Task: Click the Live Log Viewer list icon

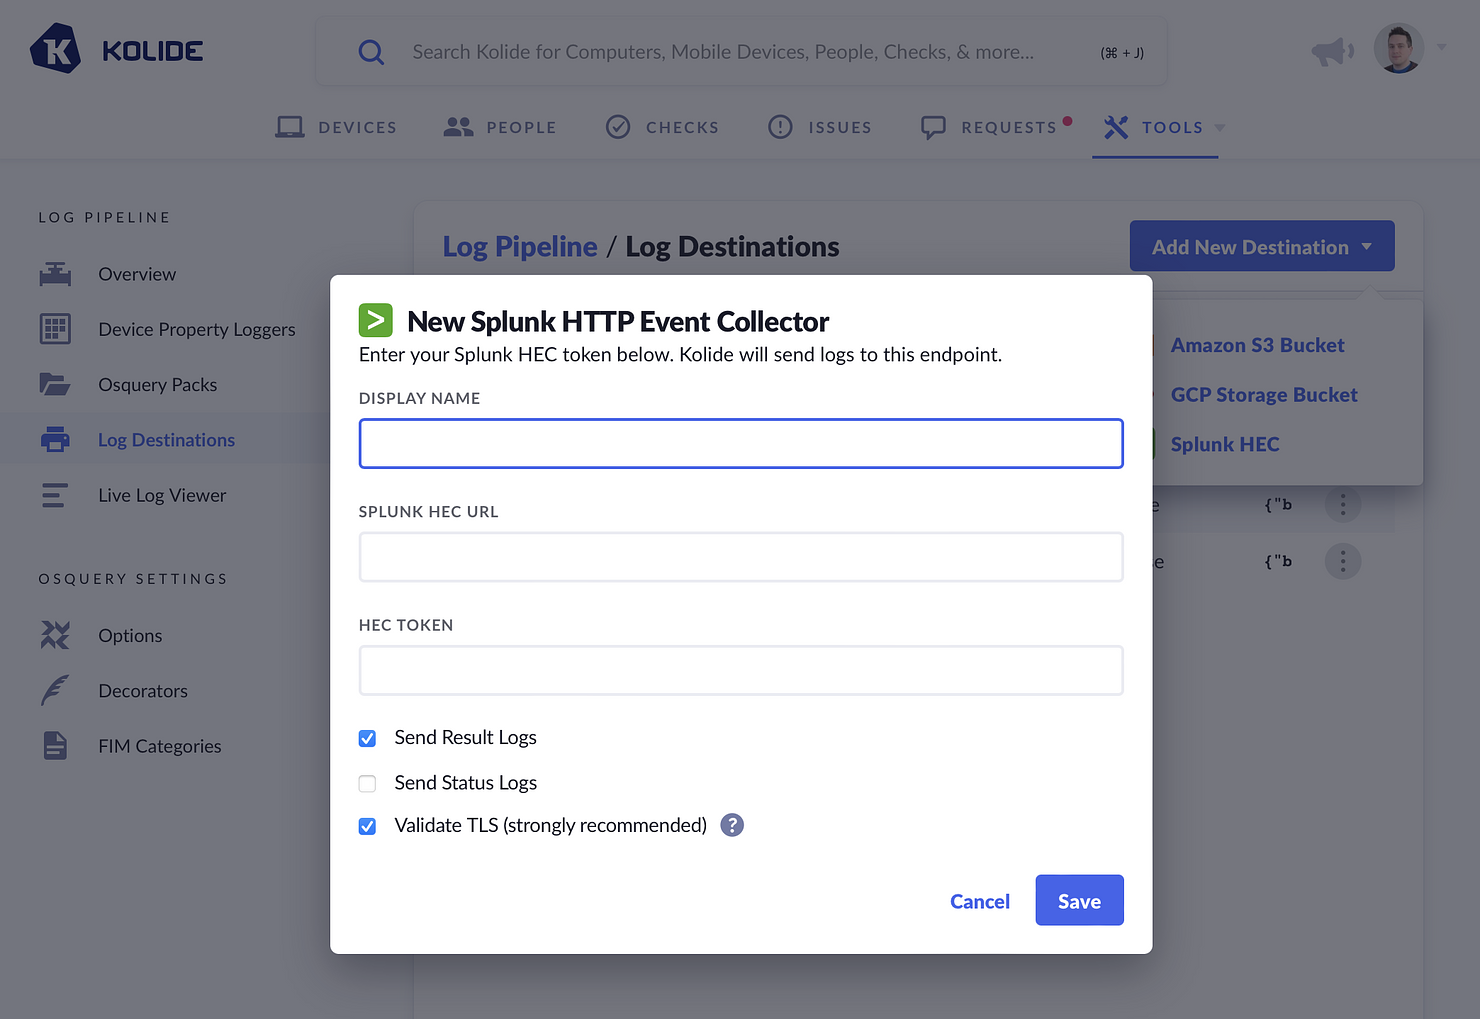Action: coord(55,495)
